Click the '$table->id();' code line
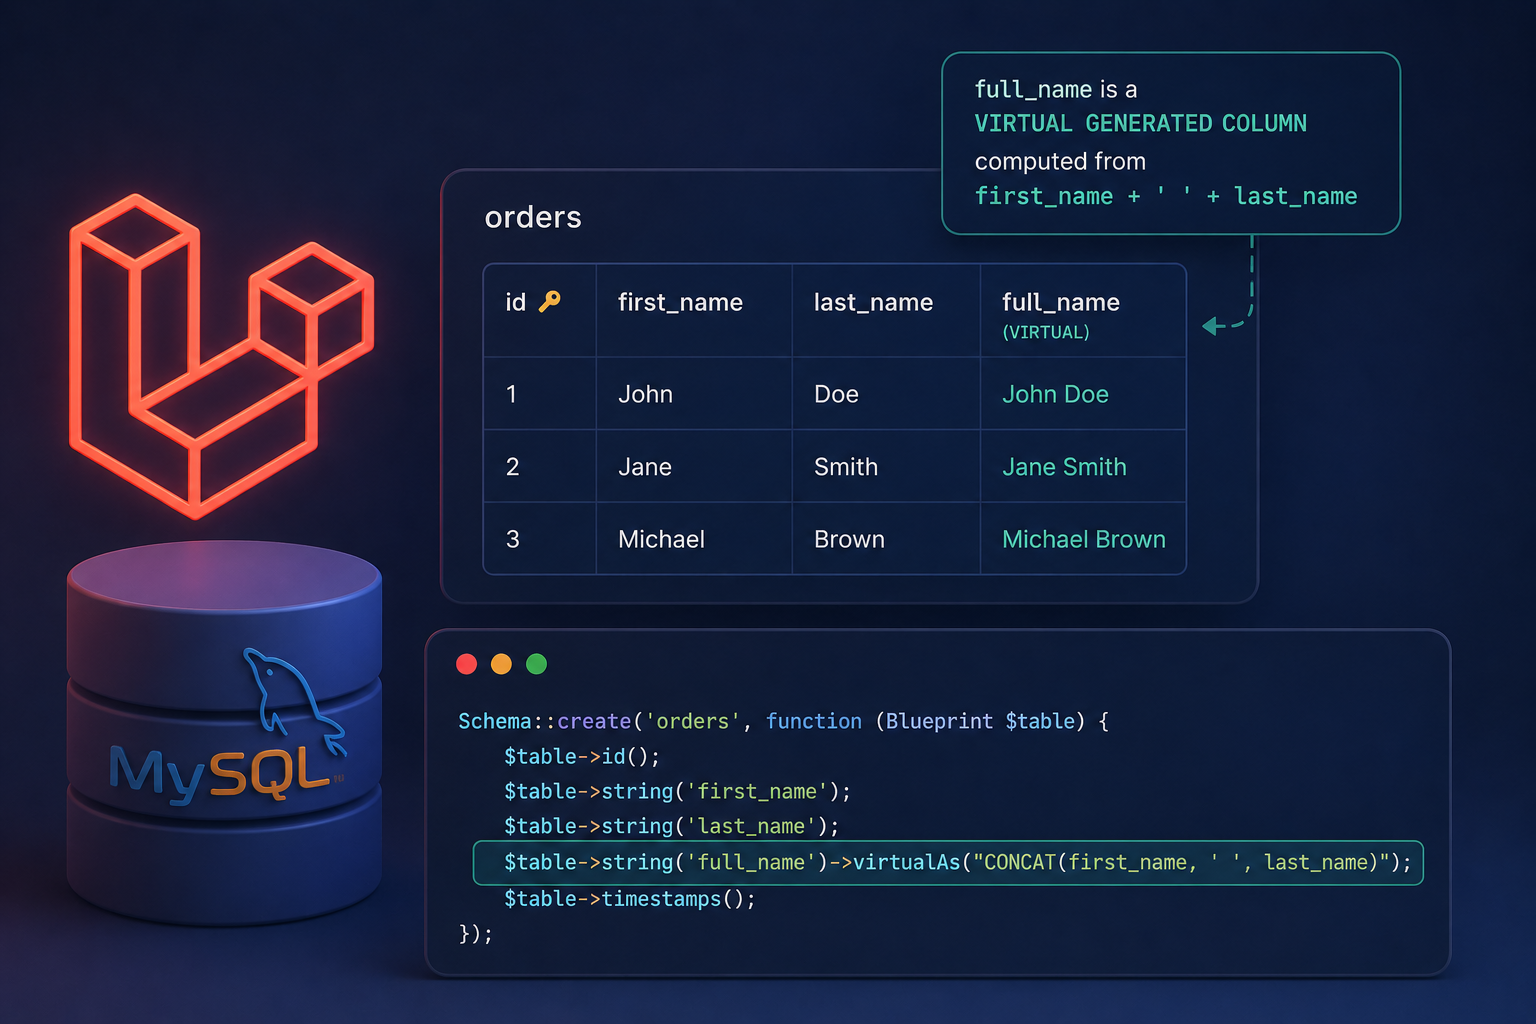 point(582,756)
